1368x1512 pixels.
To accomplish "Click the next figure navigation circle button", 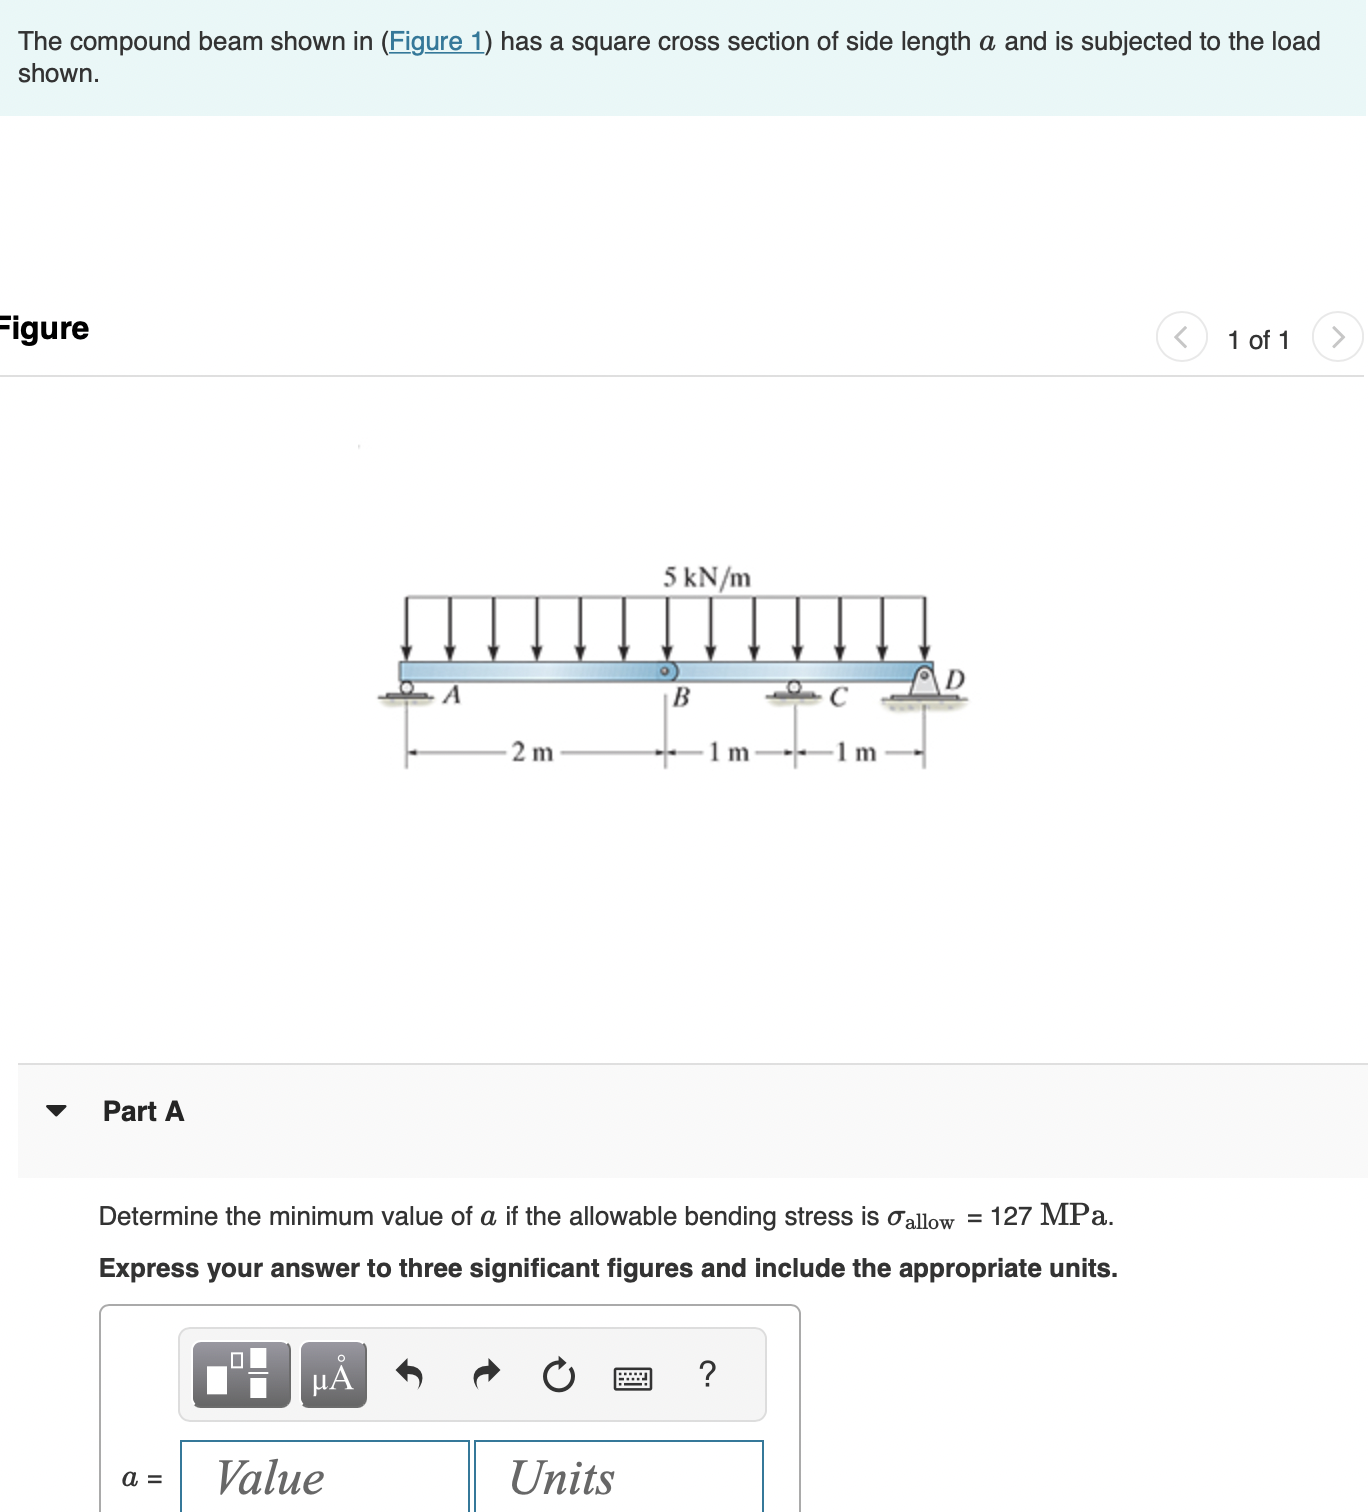I will coord(1339,338).
